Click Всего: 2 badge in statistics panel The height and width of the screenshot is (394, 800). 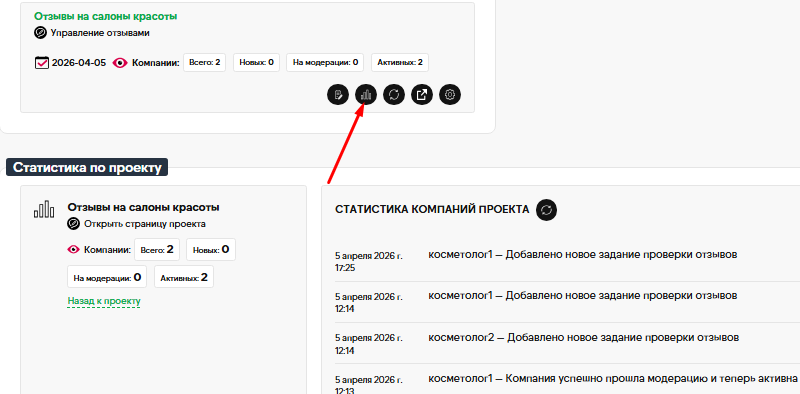click(157, 250)
